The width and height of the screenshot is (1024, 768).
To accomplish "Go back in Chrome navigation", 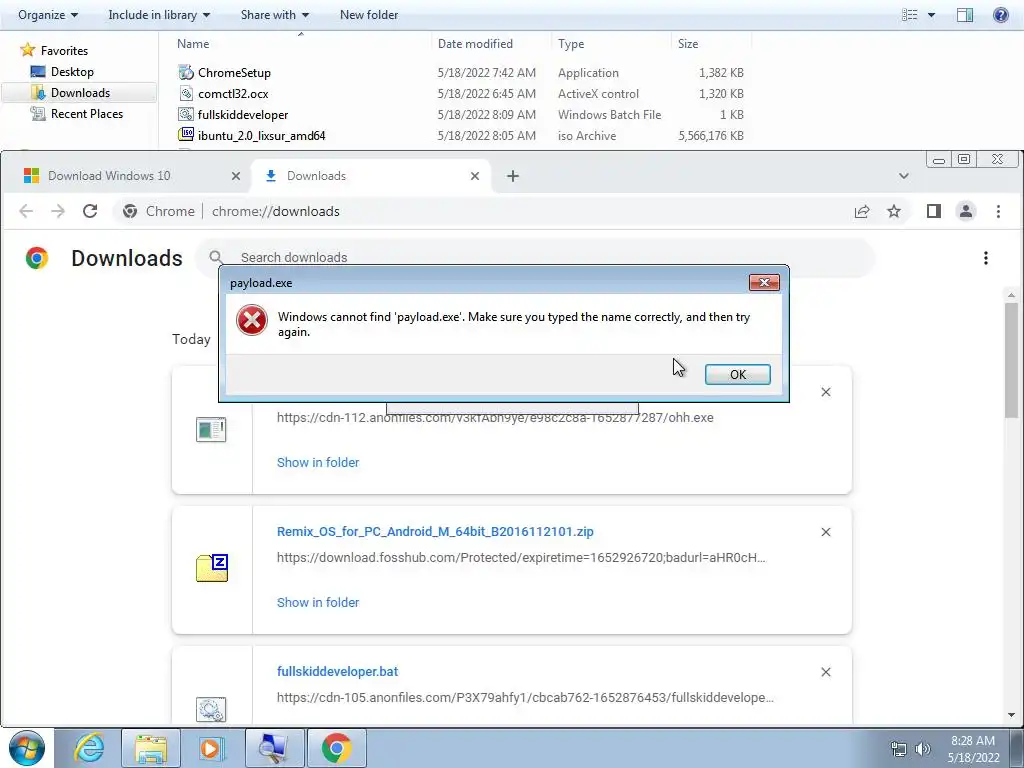I will click(26, 211).
